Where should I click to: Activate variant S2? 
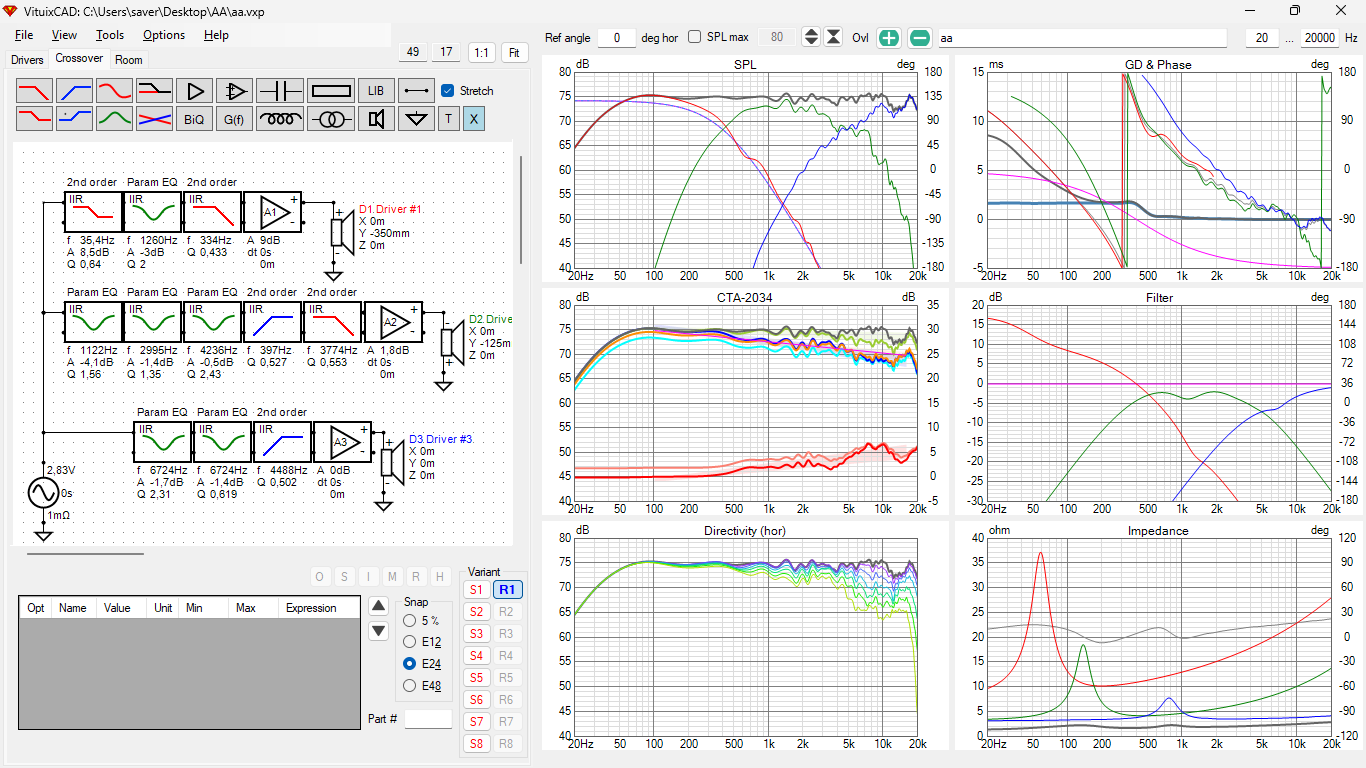click(476, 612)
